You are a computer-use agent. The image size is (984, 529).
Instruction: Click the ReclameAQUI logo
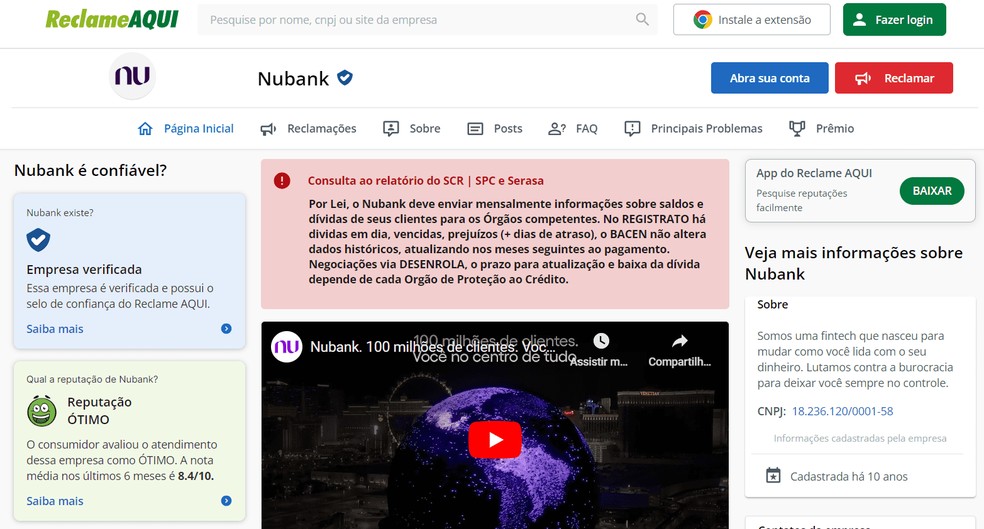click(x=112, y=19)
